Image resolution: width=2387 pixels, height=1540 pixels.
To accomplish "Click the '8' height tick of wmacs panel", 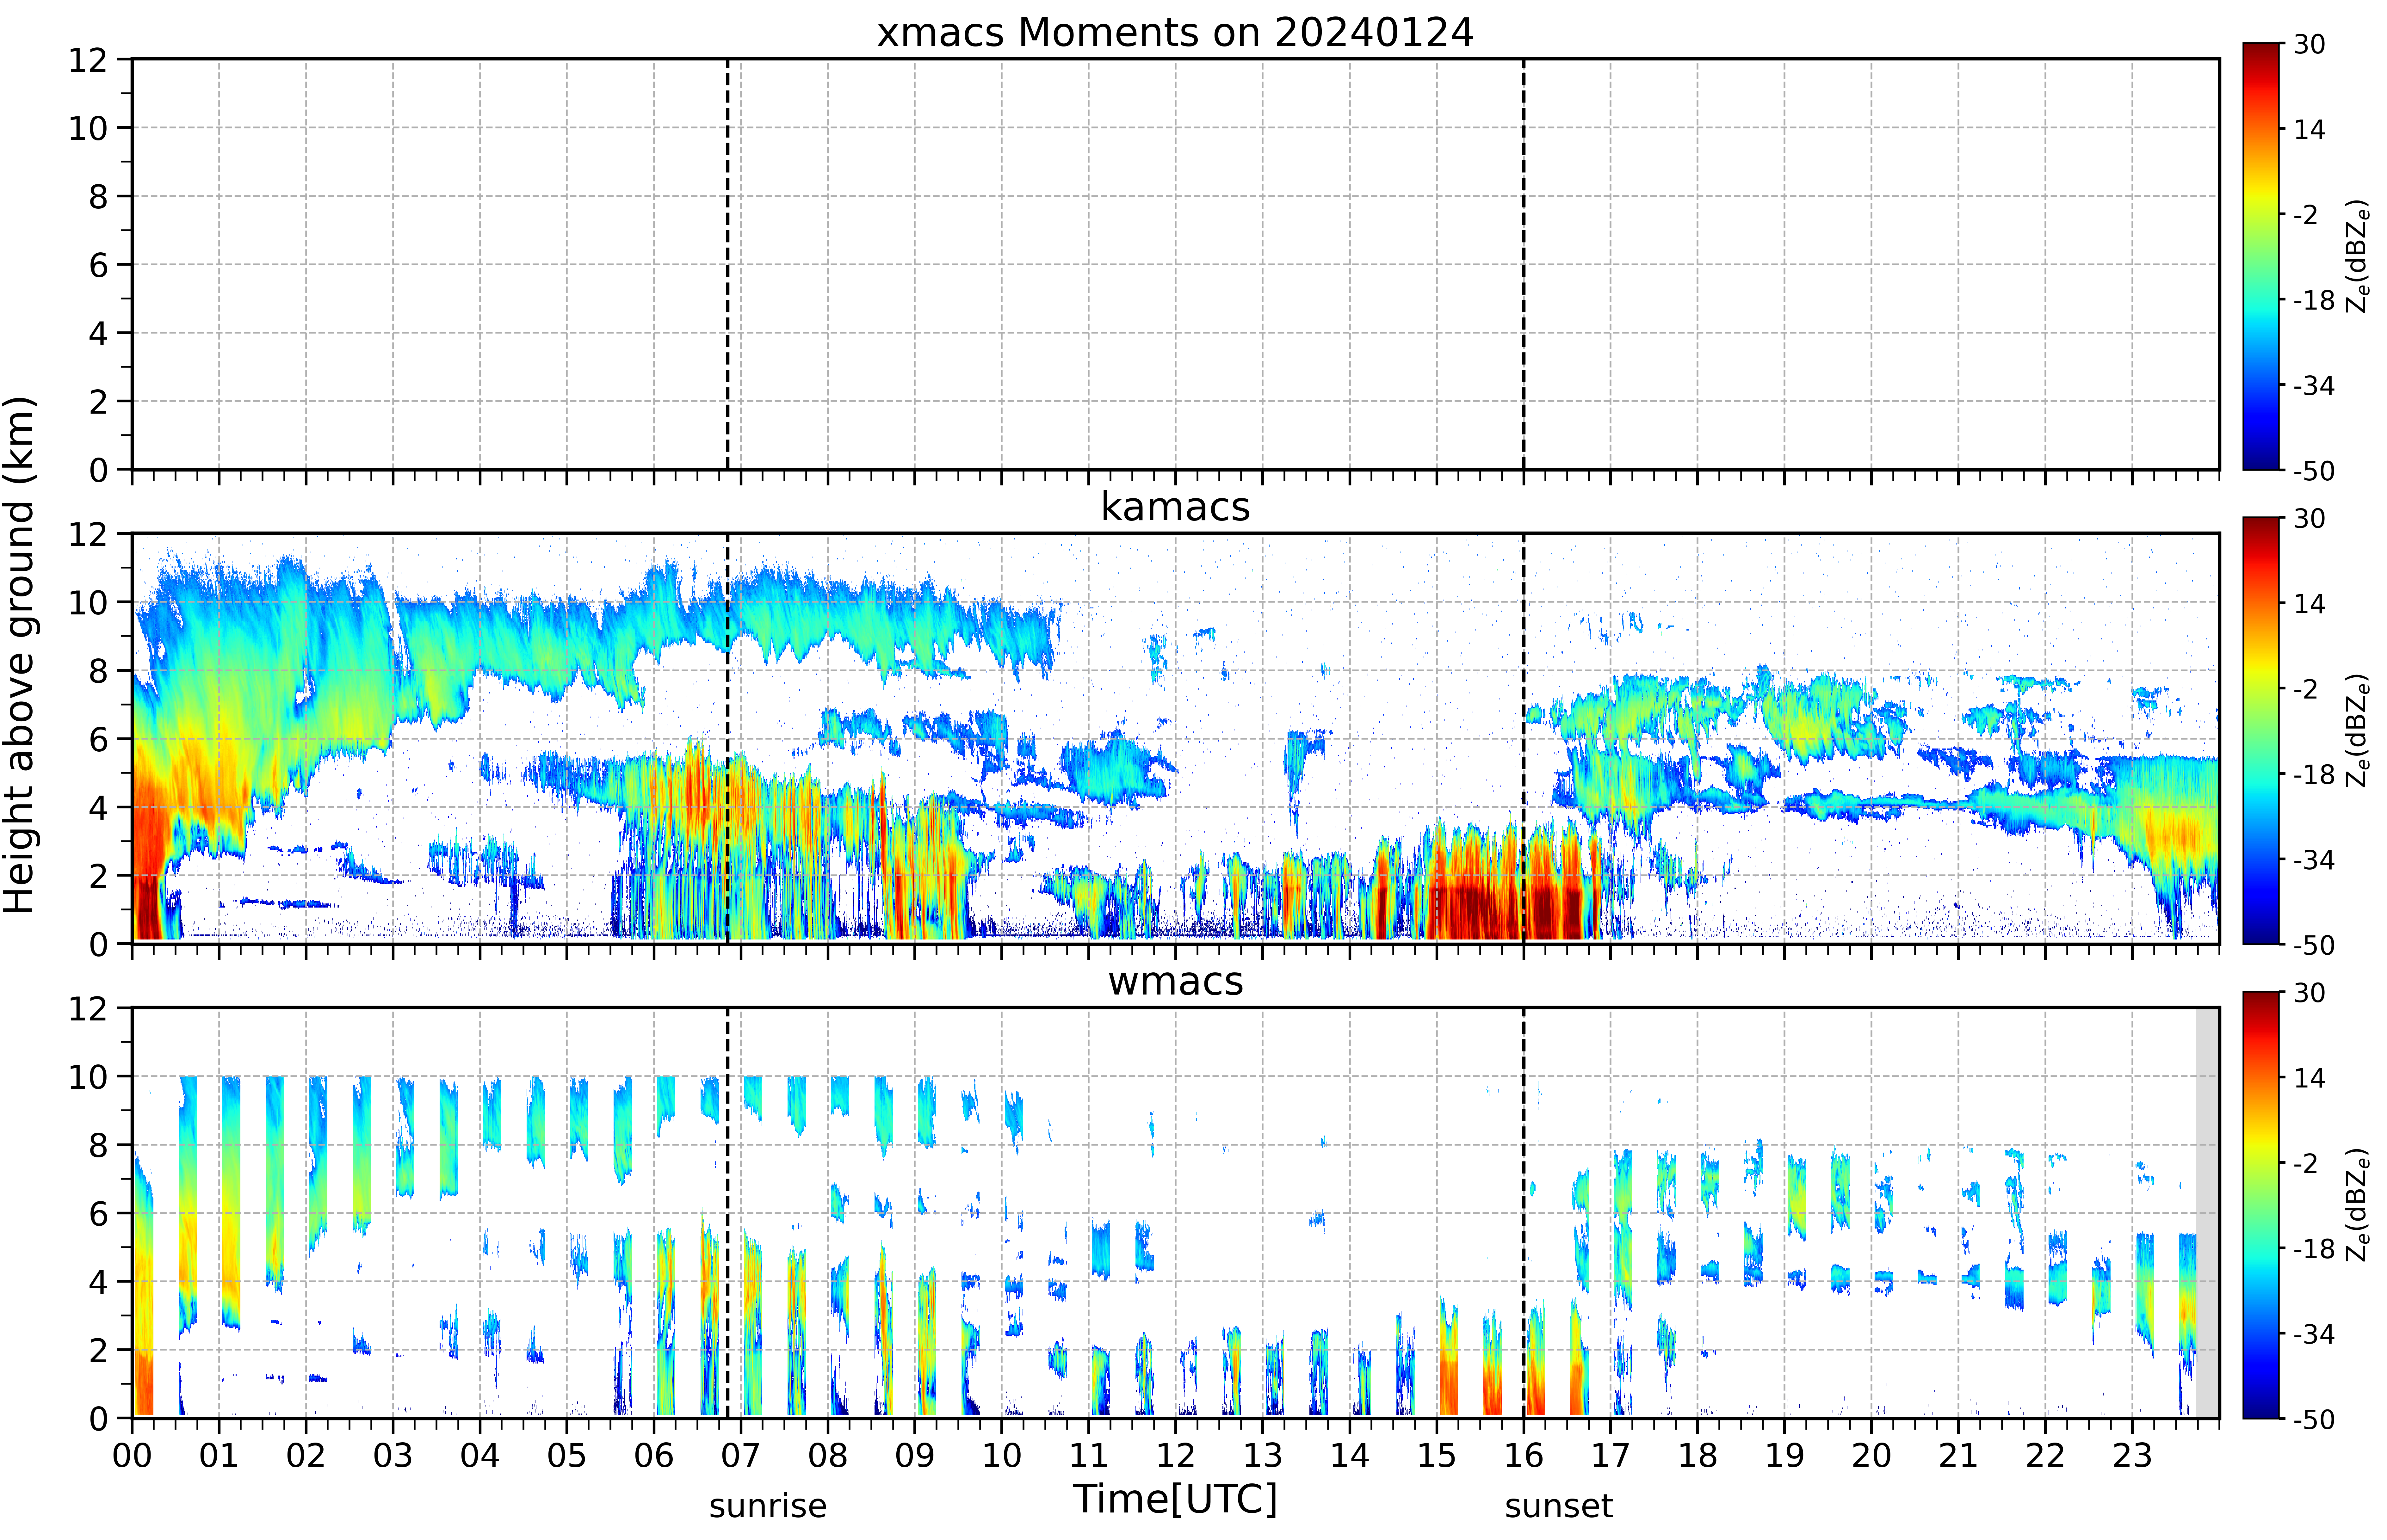I will click(98, 1145).
